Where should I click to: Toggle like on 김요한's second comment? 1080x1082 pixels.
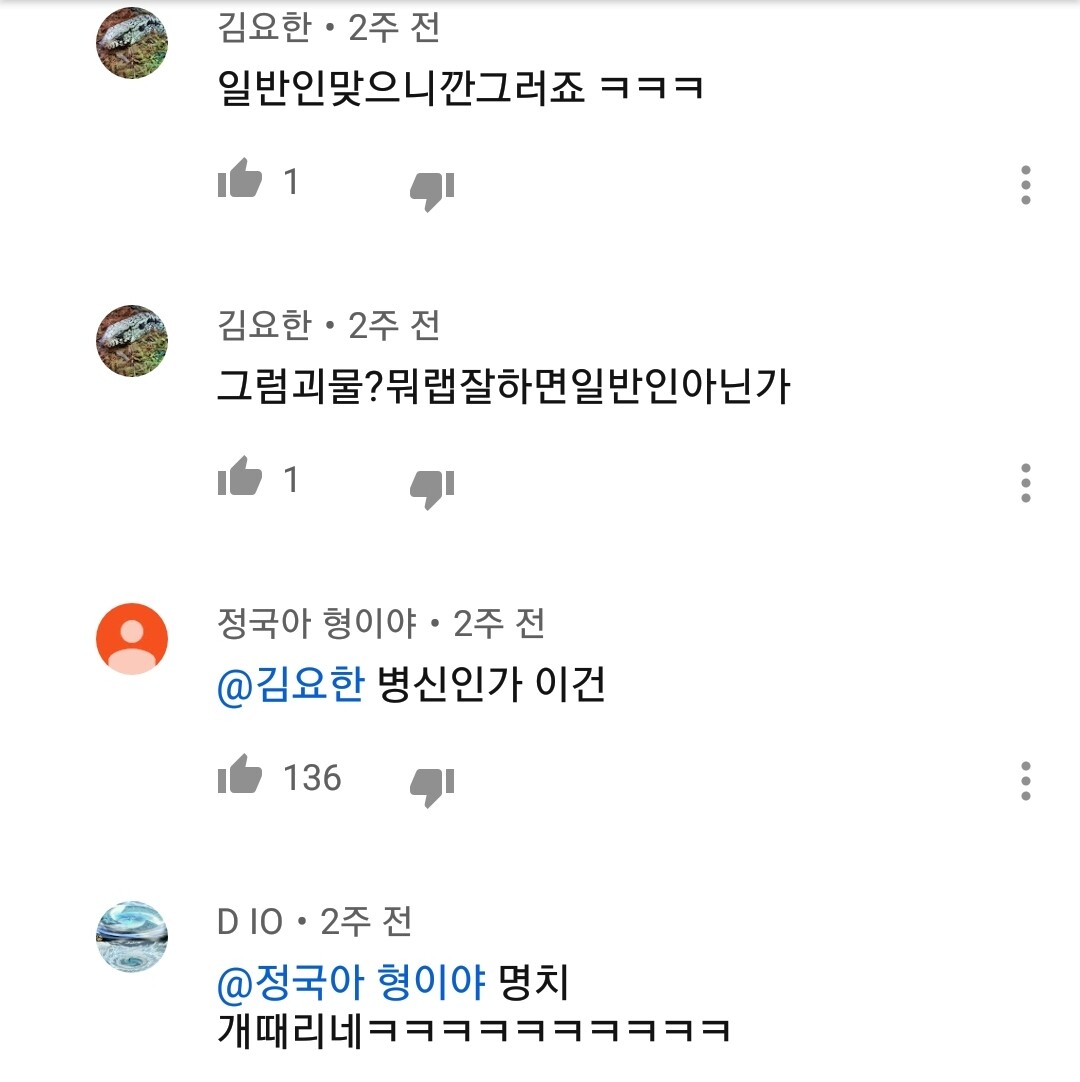pos(240,478)
